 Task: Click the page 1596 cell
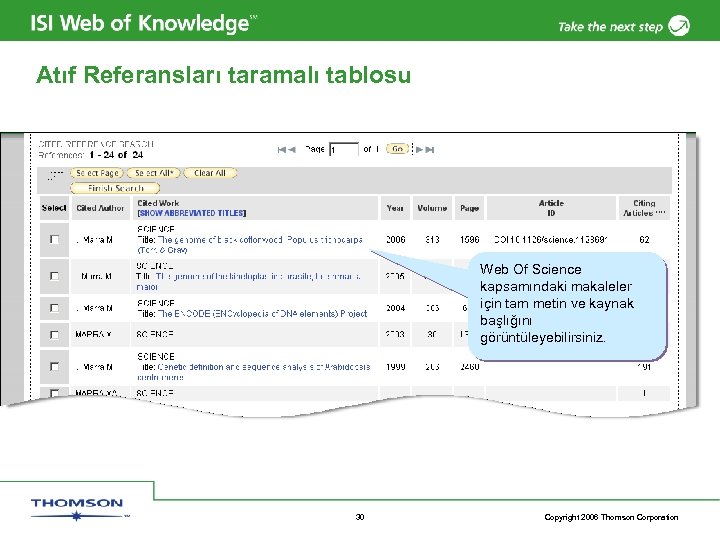470,240
